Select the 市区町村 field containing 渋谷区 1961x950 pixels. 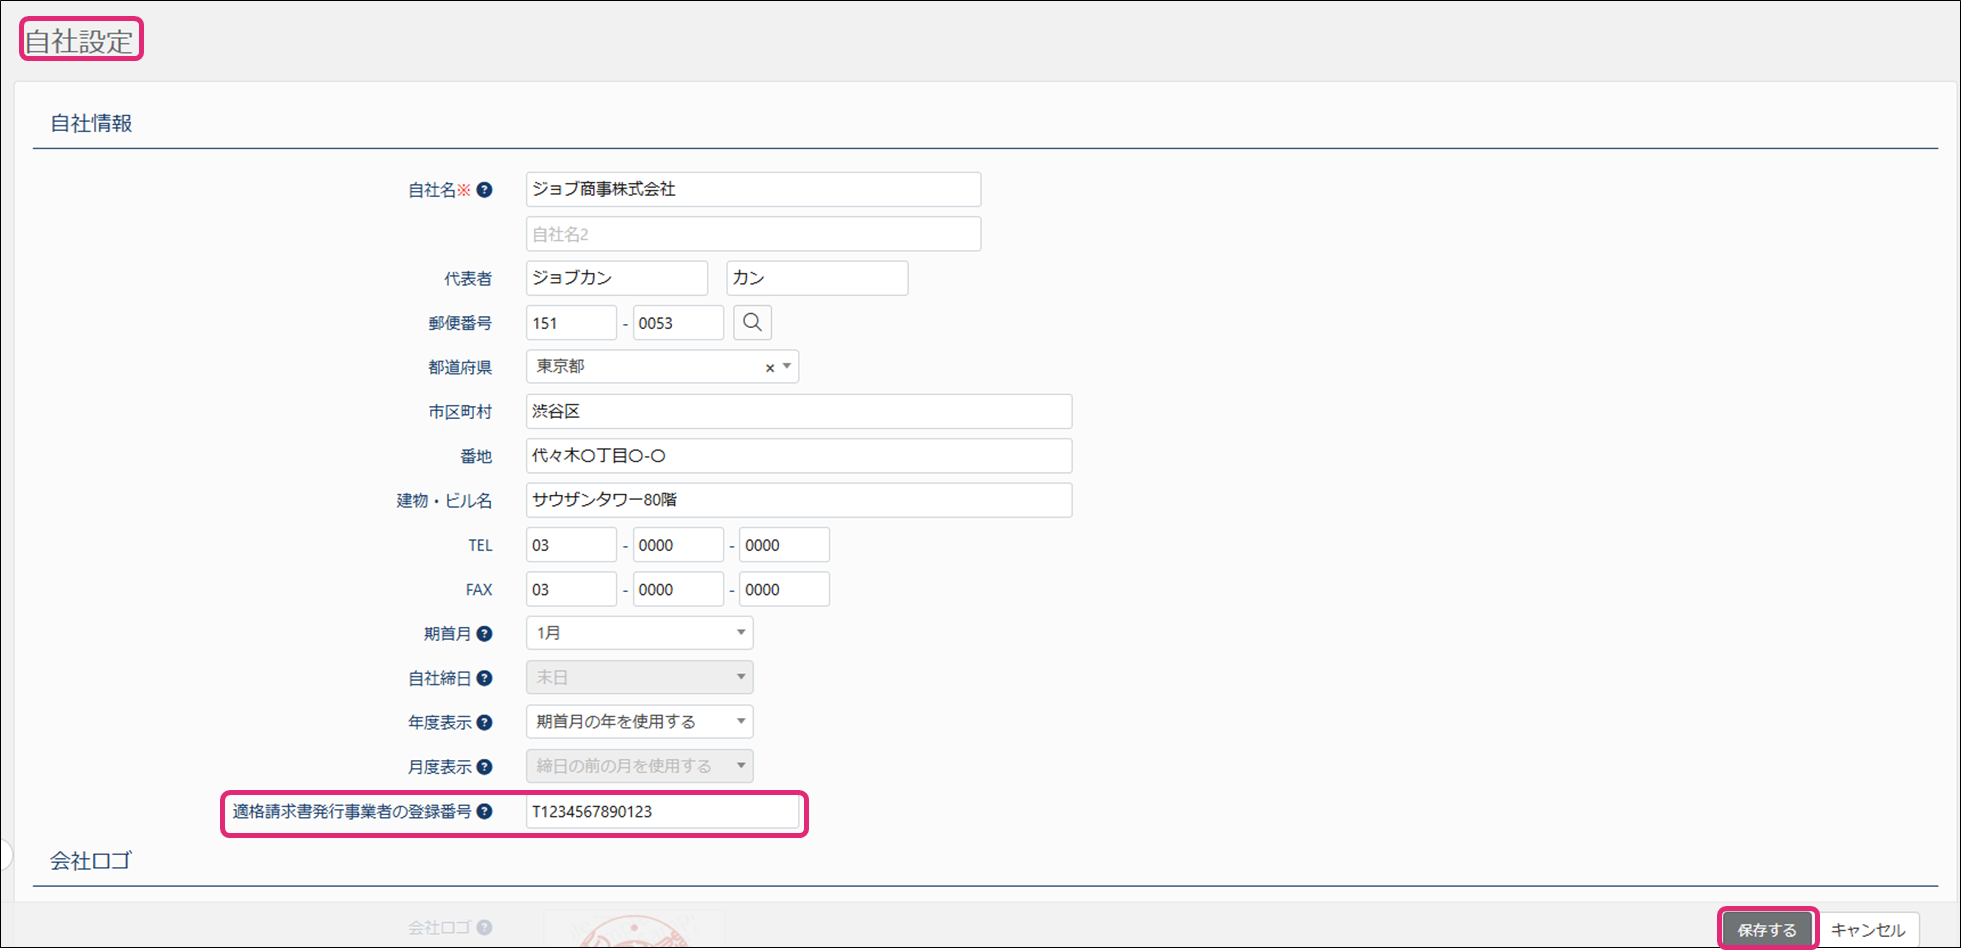coord(798,411)
